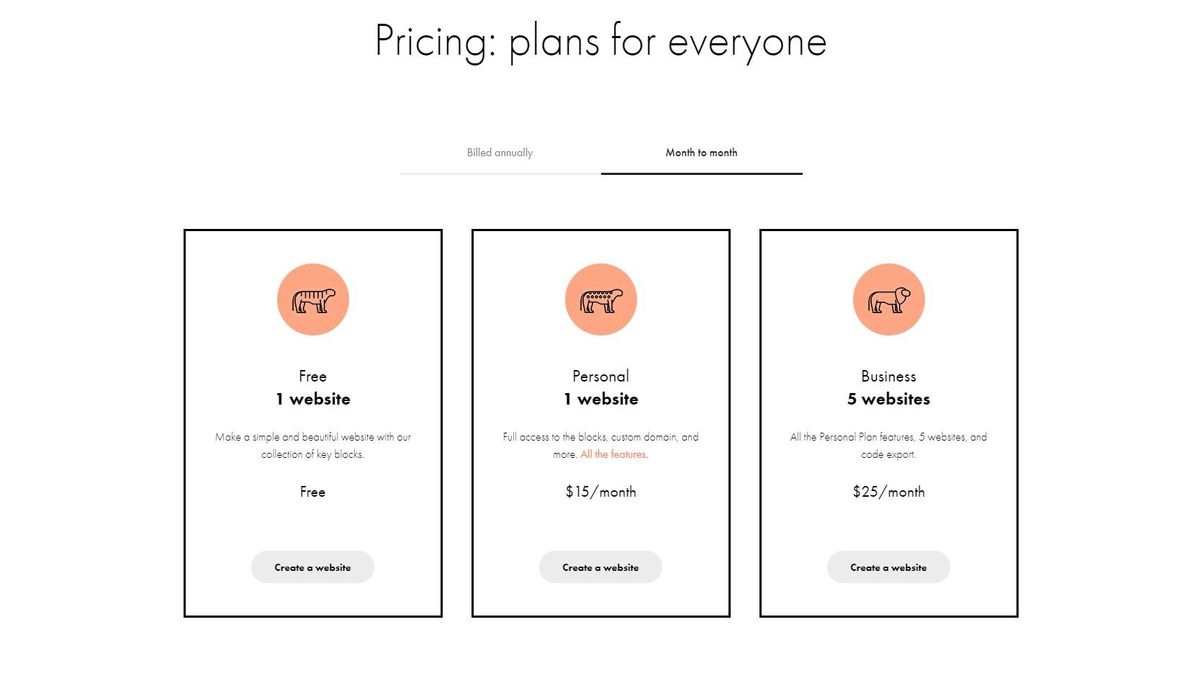Click the 1 website text under Free
Image resolution: width=1200 pixels, height=676 pixels.
click(312, 398)
